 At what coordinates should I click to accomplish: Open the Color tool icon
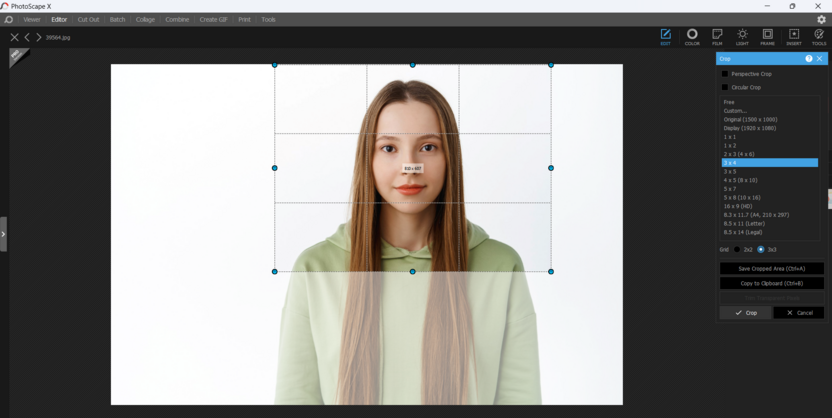tap(692, 37)
